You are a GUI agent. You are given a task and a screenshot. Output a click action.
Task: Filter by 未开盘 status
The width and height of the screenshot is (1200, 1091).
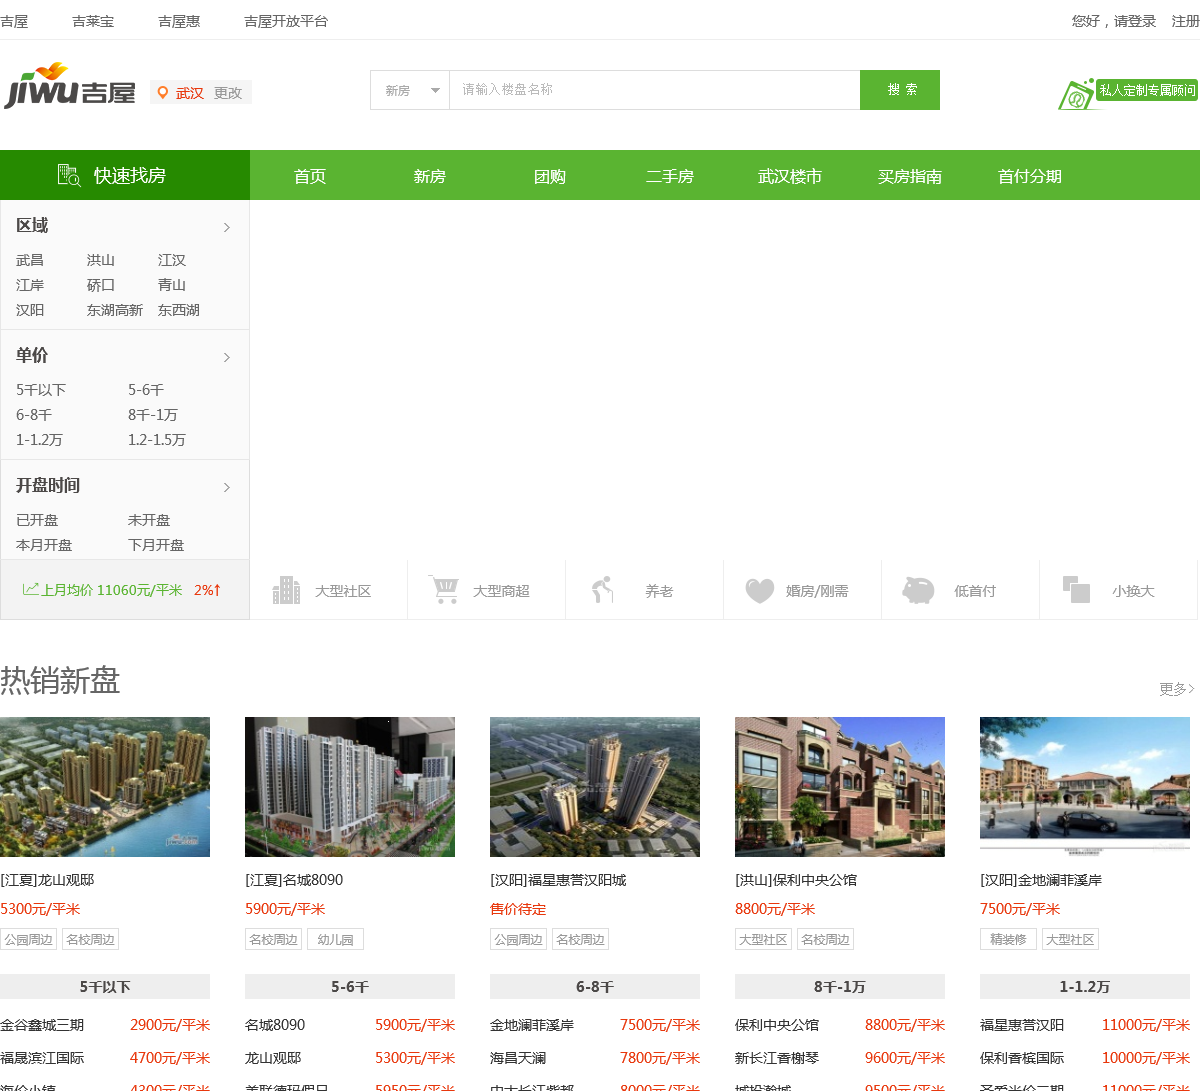[149, 520]
